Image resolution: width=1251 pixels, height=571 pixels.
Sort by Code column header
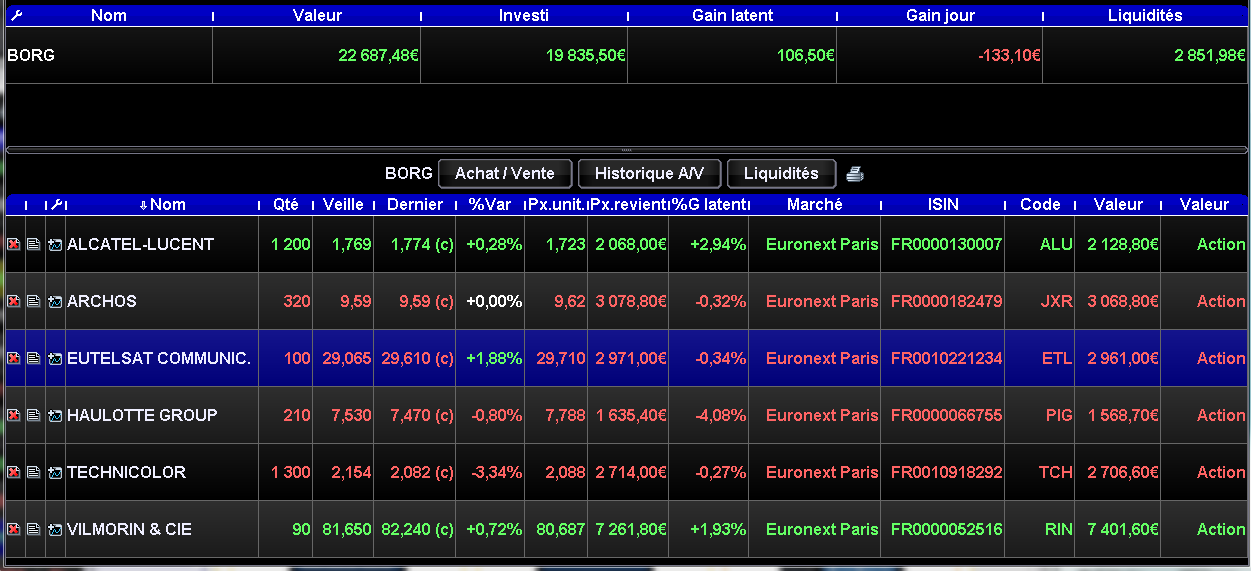[1040, 204]
